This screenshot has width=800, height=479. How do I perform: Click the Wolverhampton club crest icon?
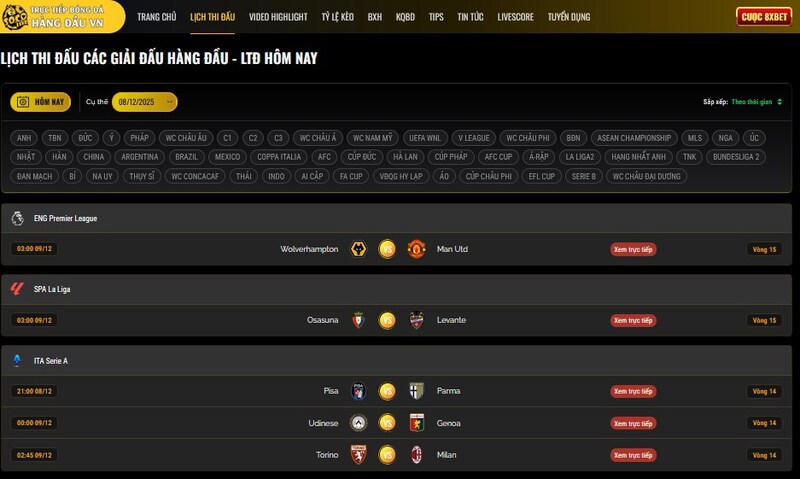pyautogui.click(x=358, y=249)
